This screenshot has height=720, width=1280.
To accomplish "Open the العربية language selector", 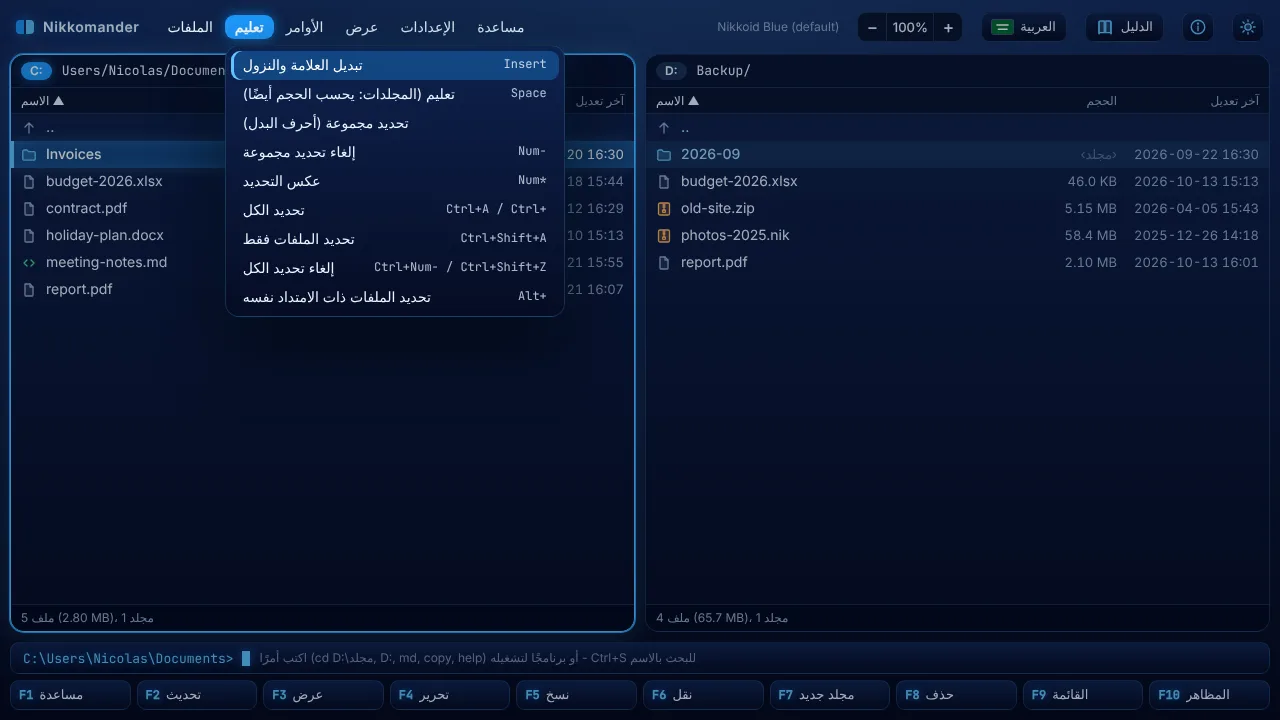I will pyautogui.click(x=1024, y=27).
